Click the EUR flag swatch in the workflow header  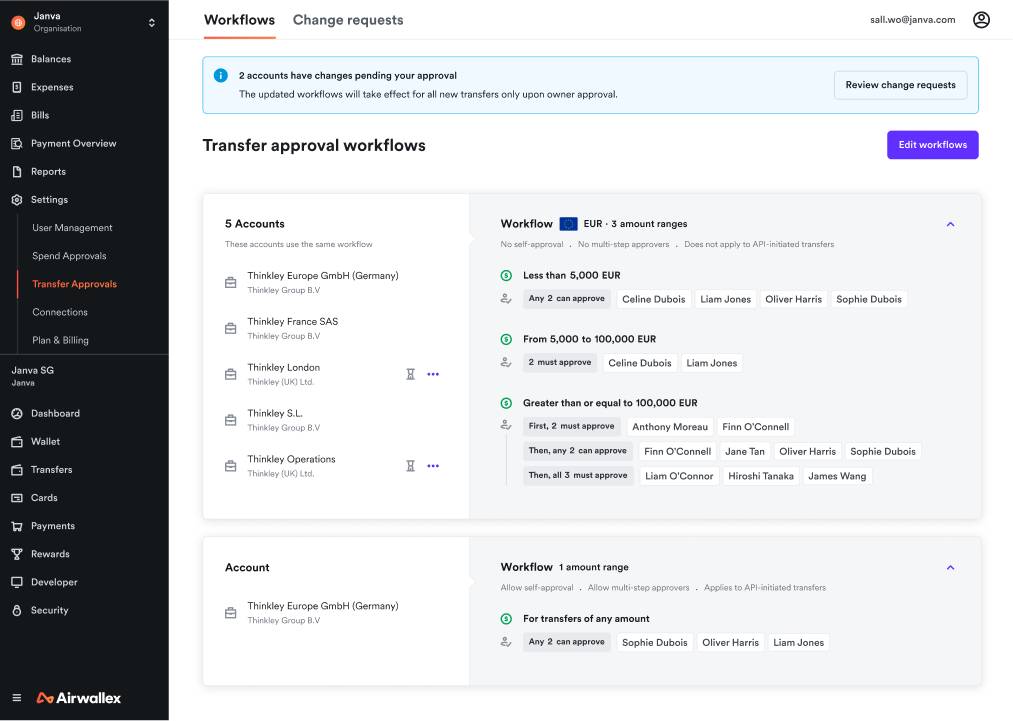point(569,223)
